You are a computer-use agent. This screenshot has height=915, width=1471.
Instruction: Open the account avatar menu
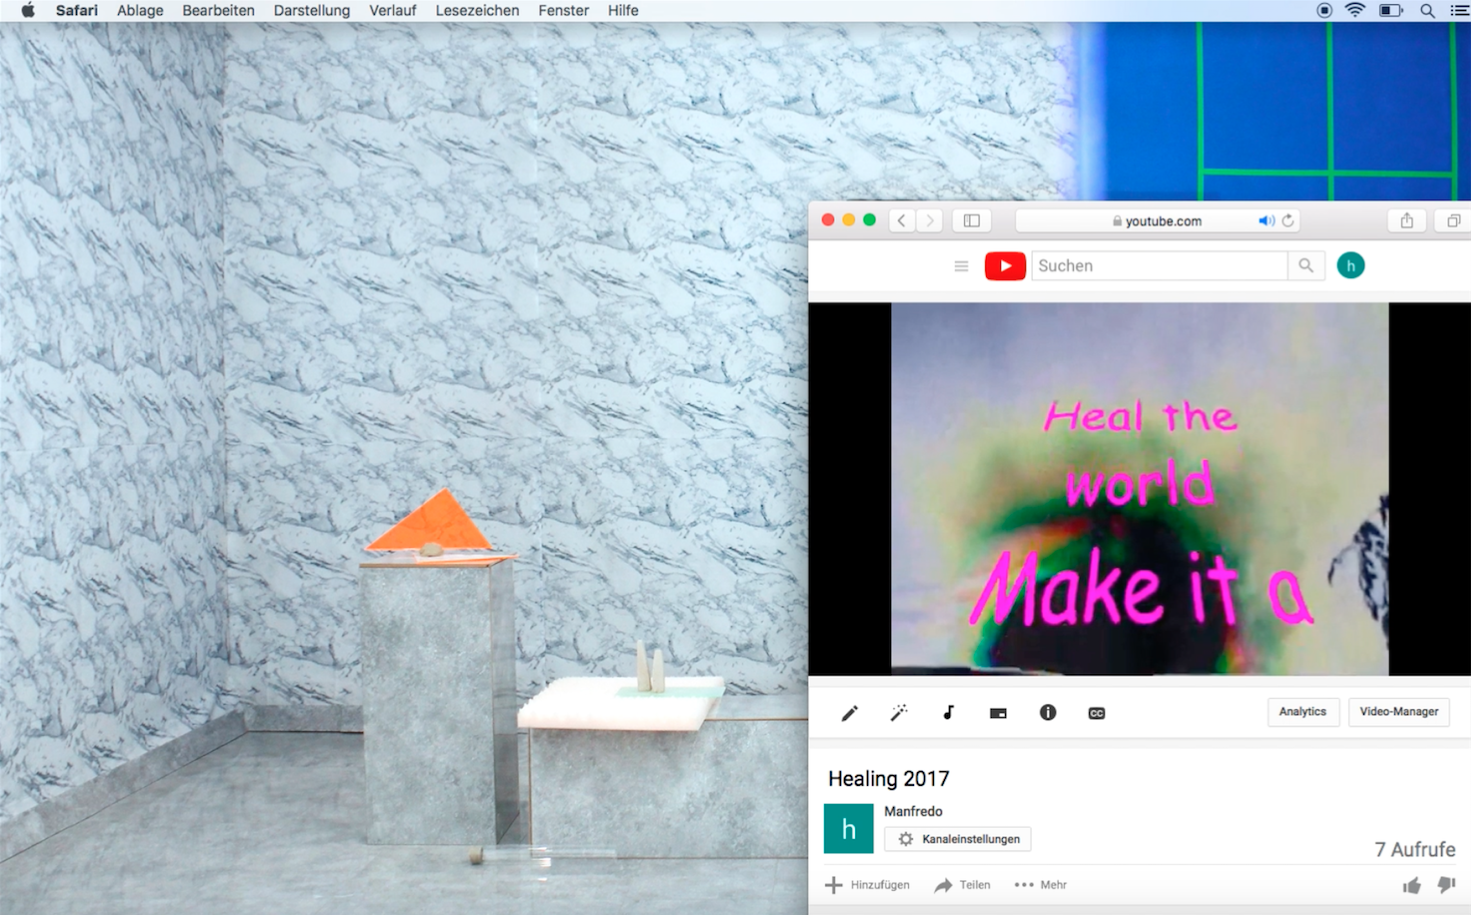pyautogui.click(x=1350, y=265)
